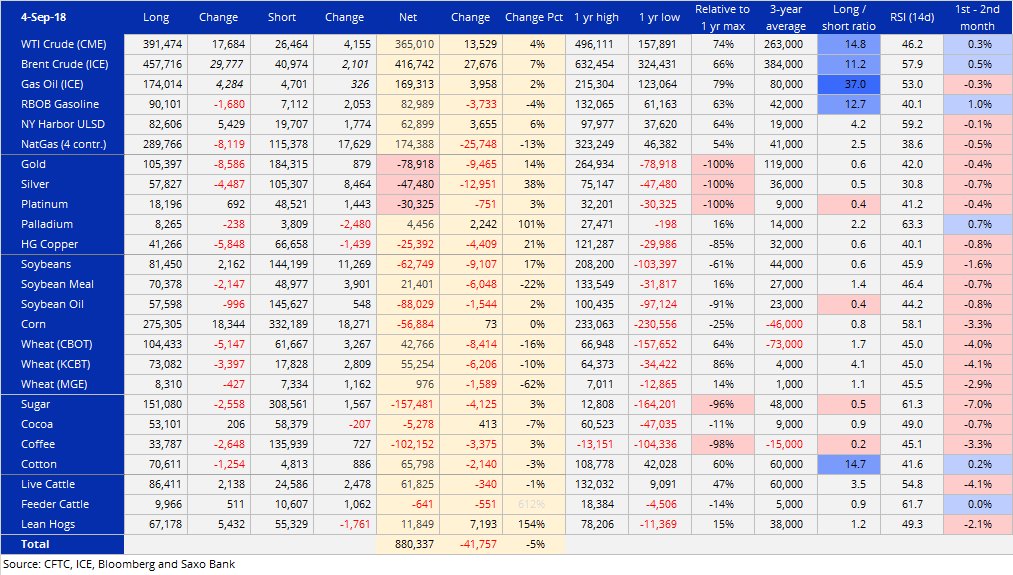Select the Short column header
Viewport: 1013px width, 575px height.
click(281, 17)
